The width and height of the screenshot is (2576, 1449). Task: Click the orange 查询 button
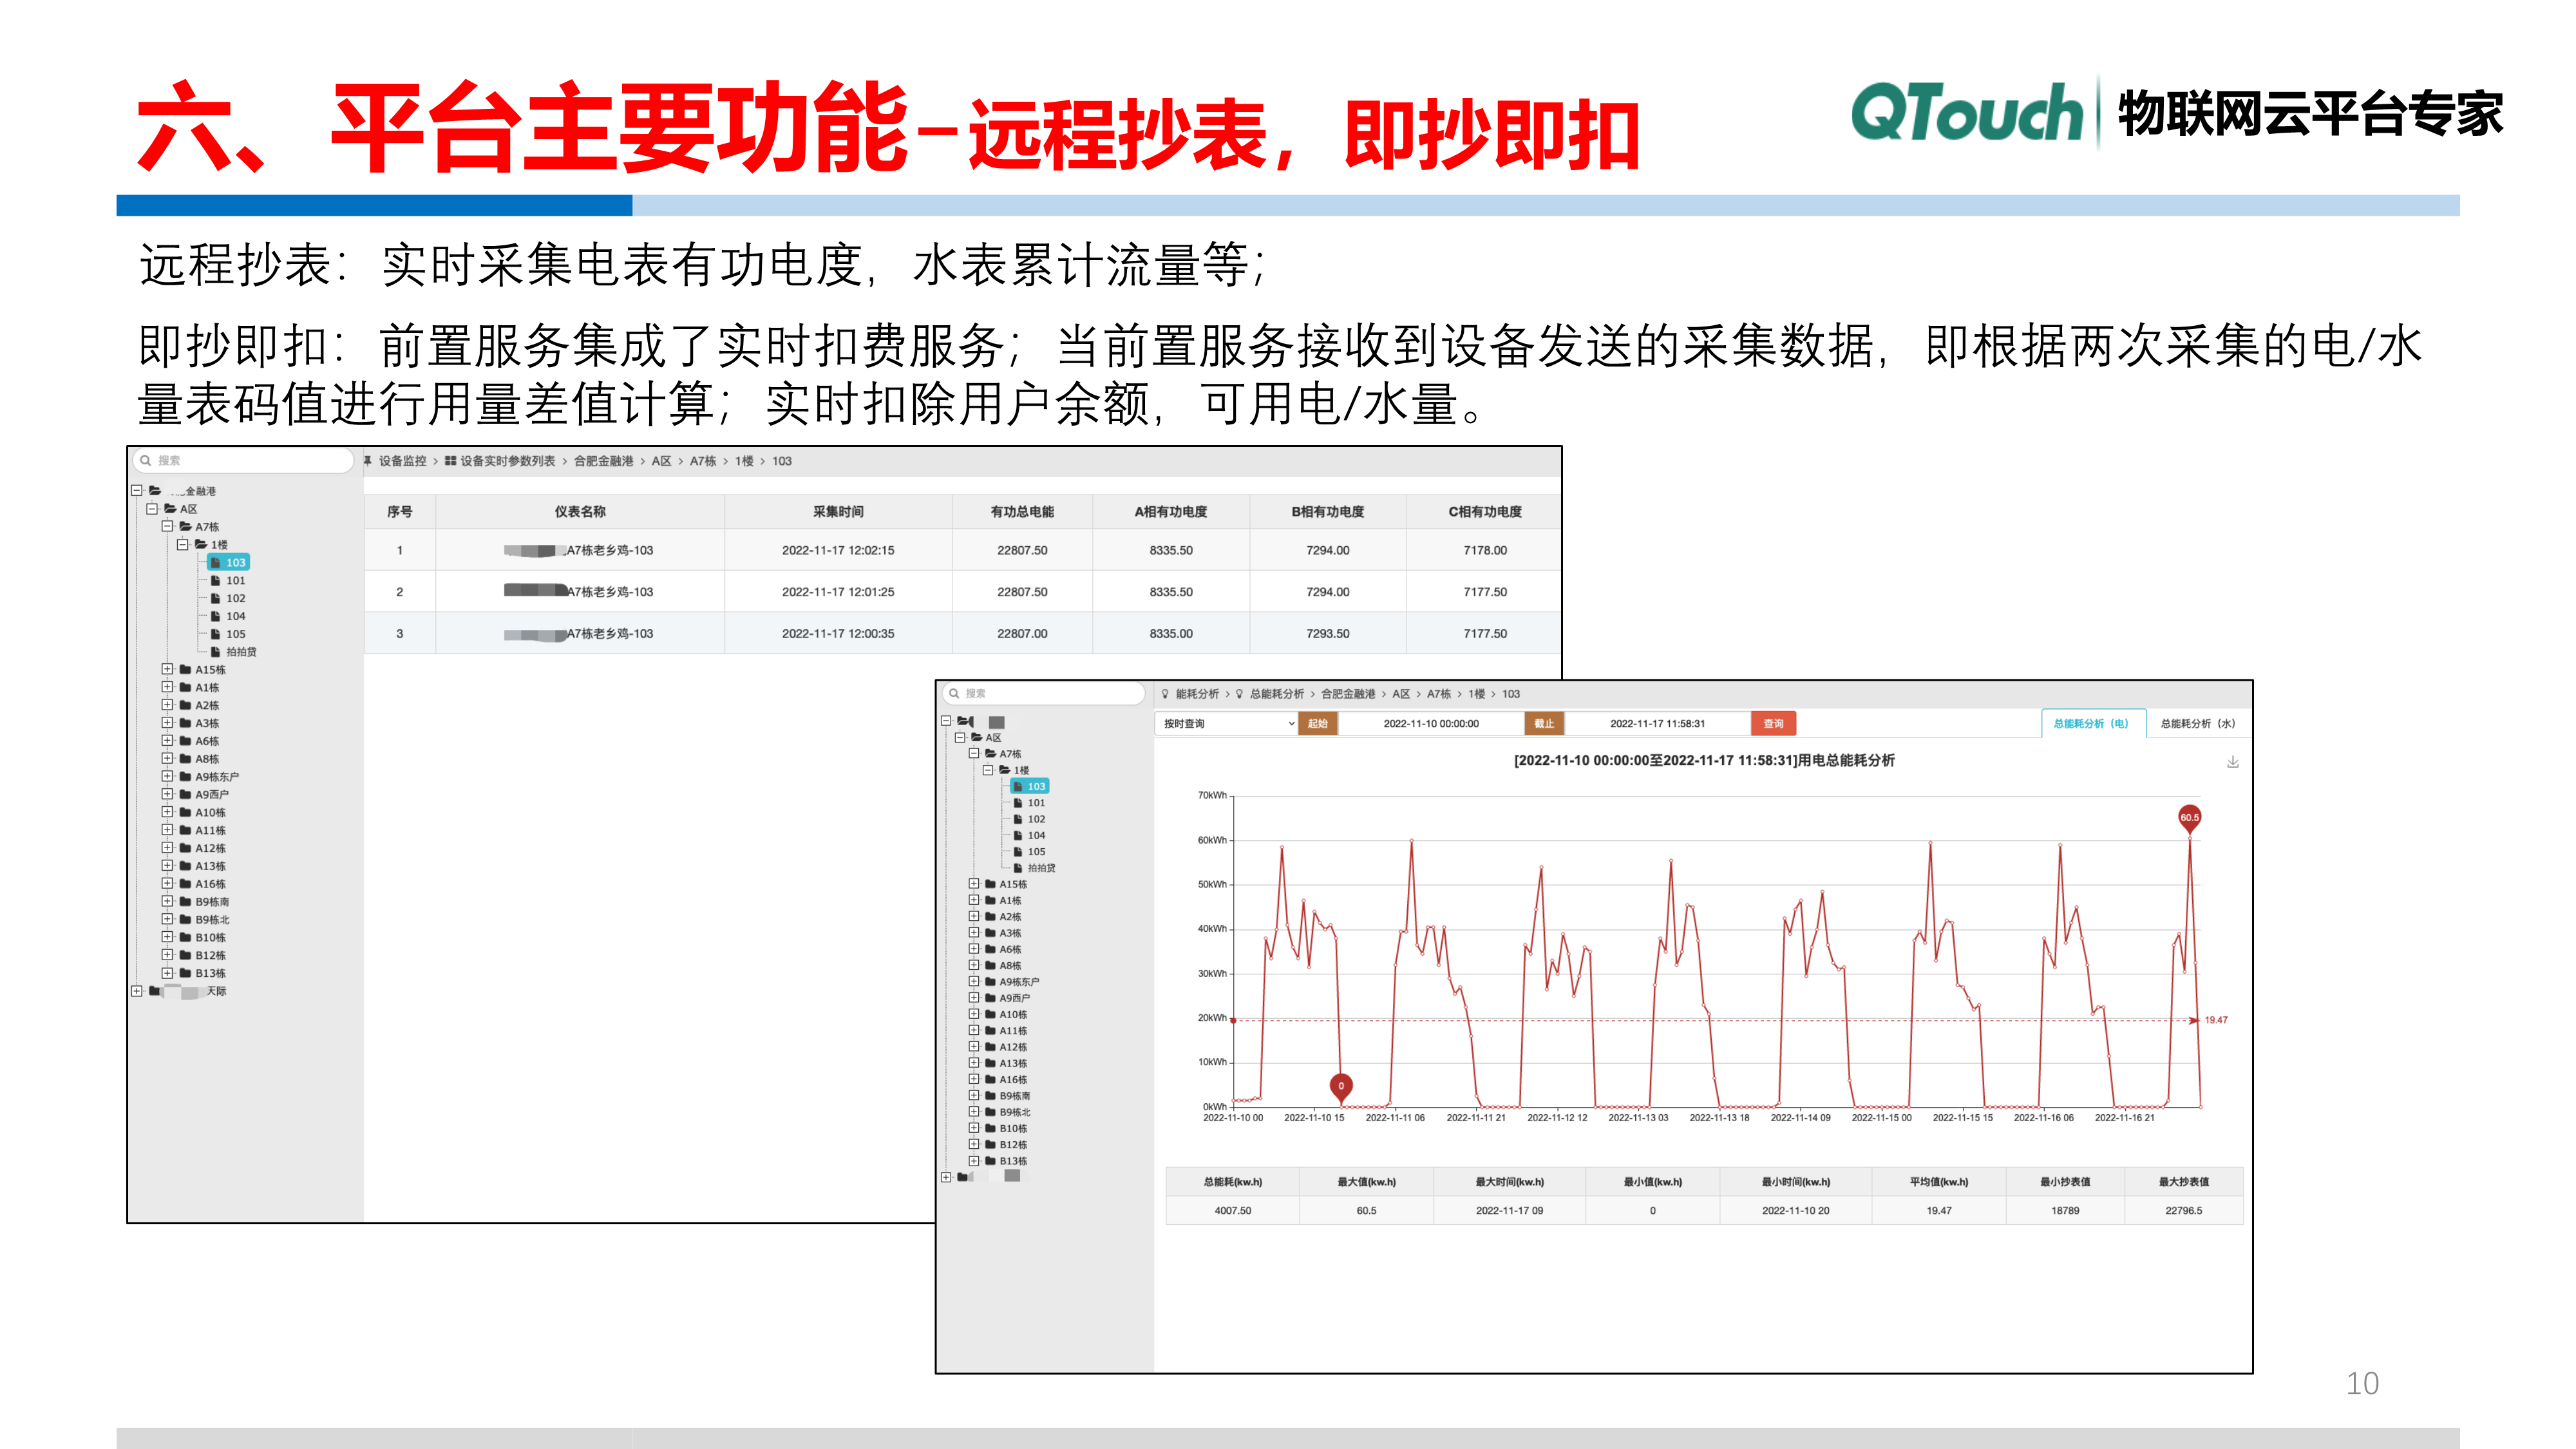click(x=1773, y=723)
